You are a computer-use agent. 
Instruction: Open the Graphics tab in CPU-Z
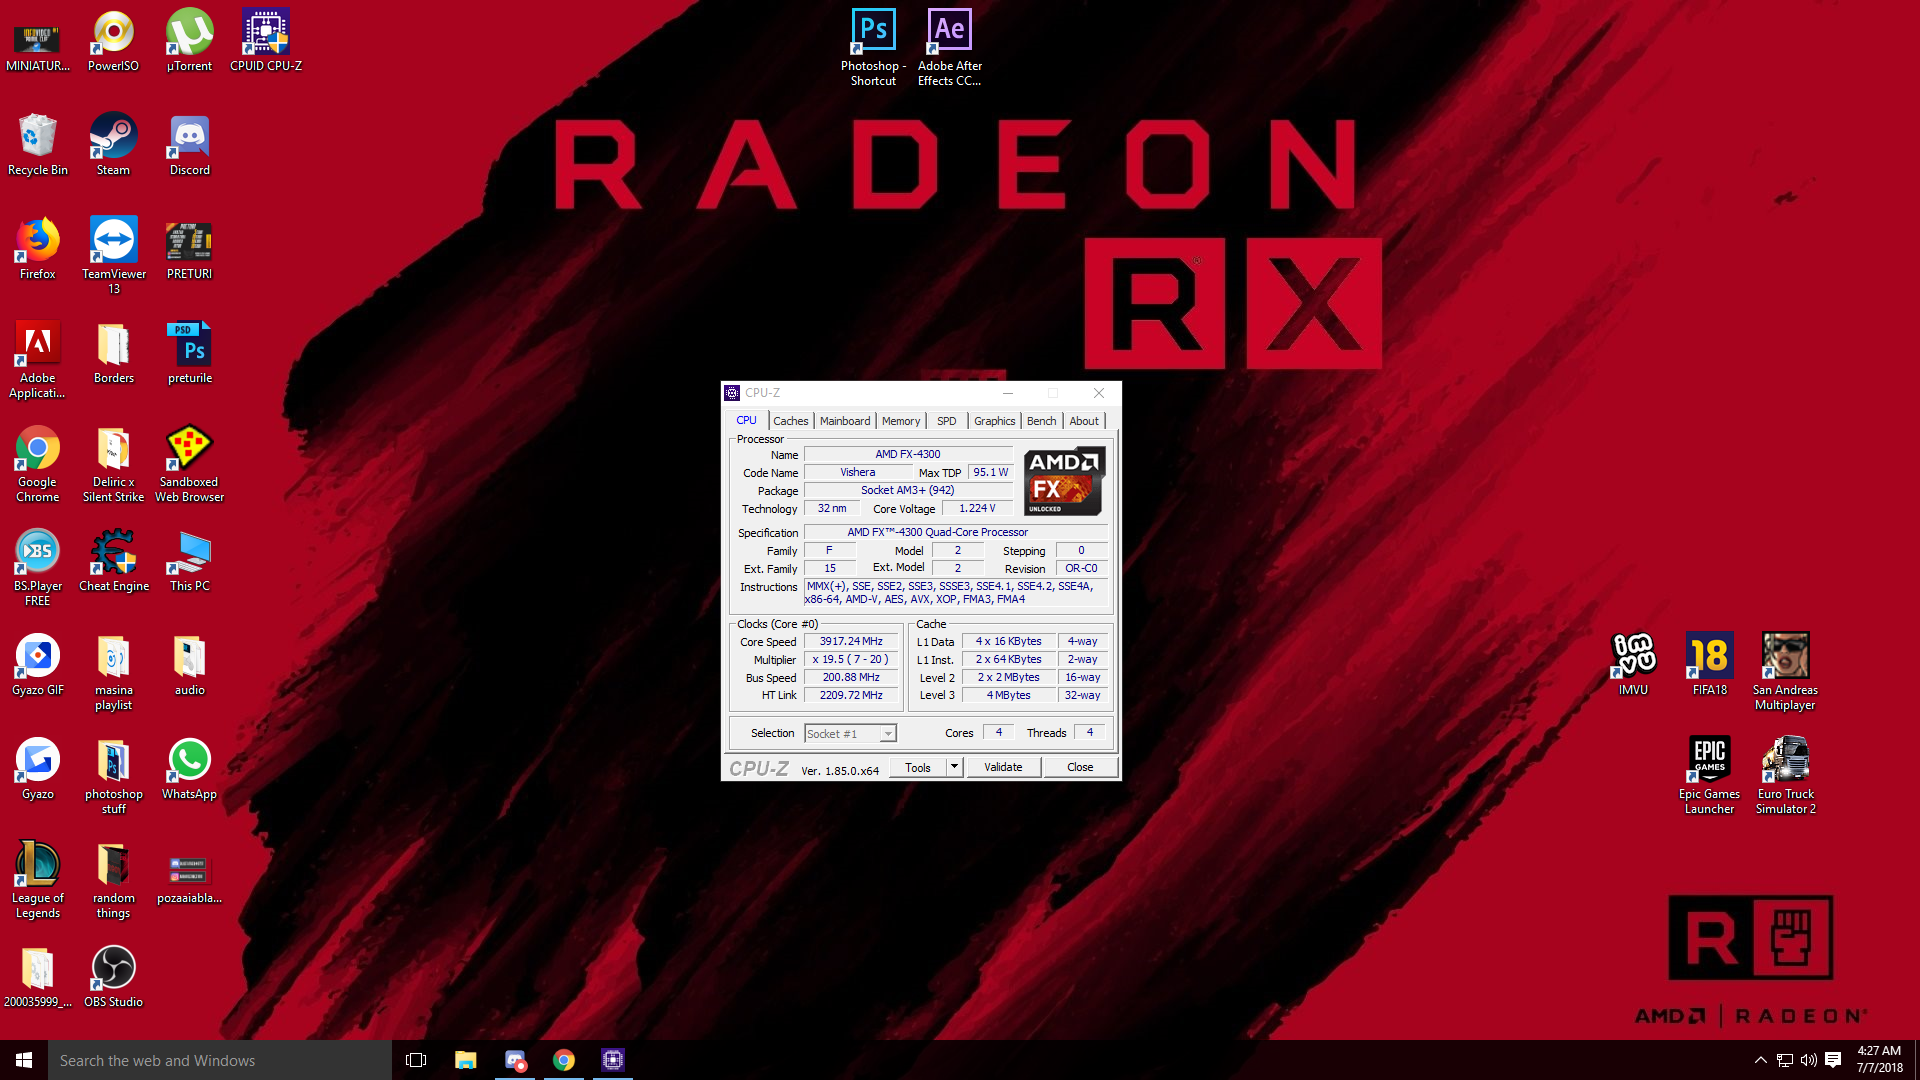[x=994, y=421]
